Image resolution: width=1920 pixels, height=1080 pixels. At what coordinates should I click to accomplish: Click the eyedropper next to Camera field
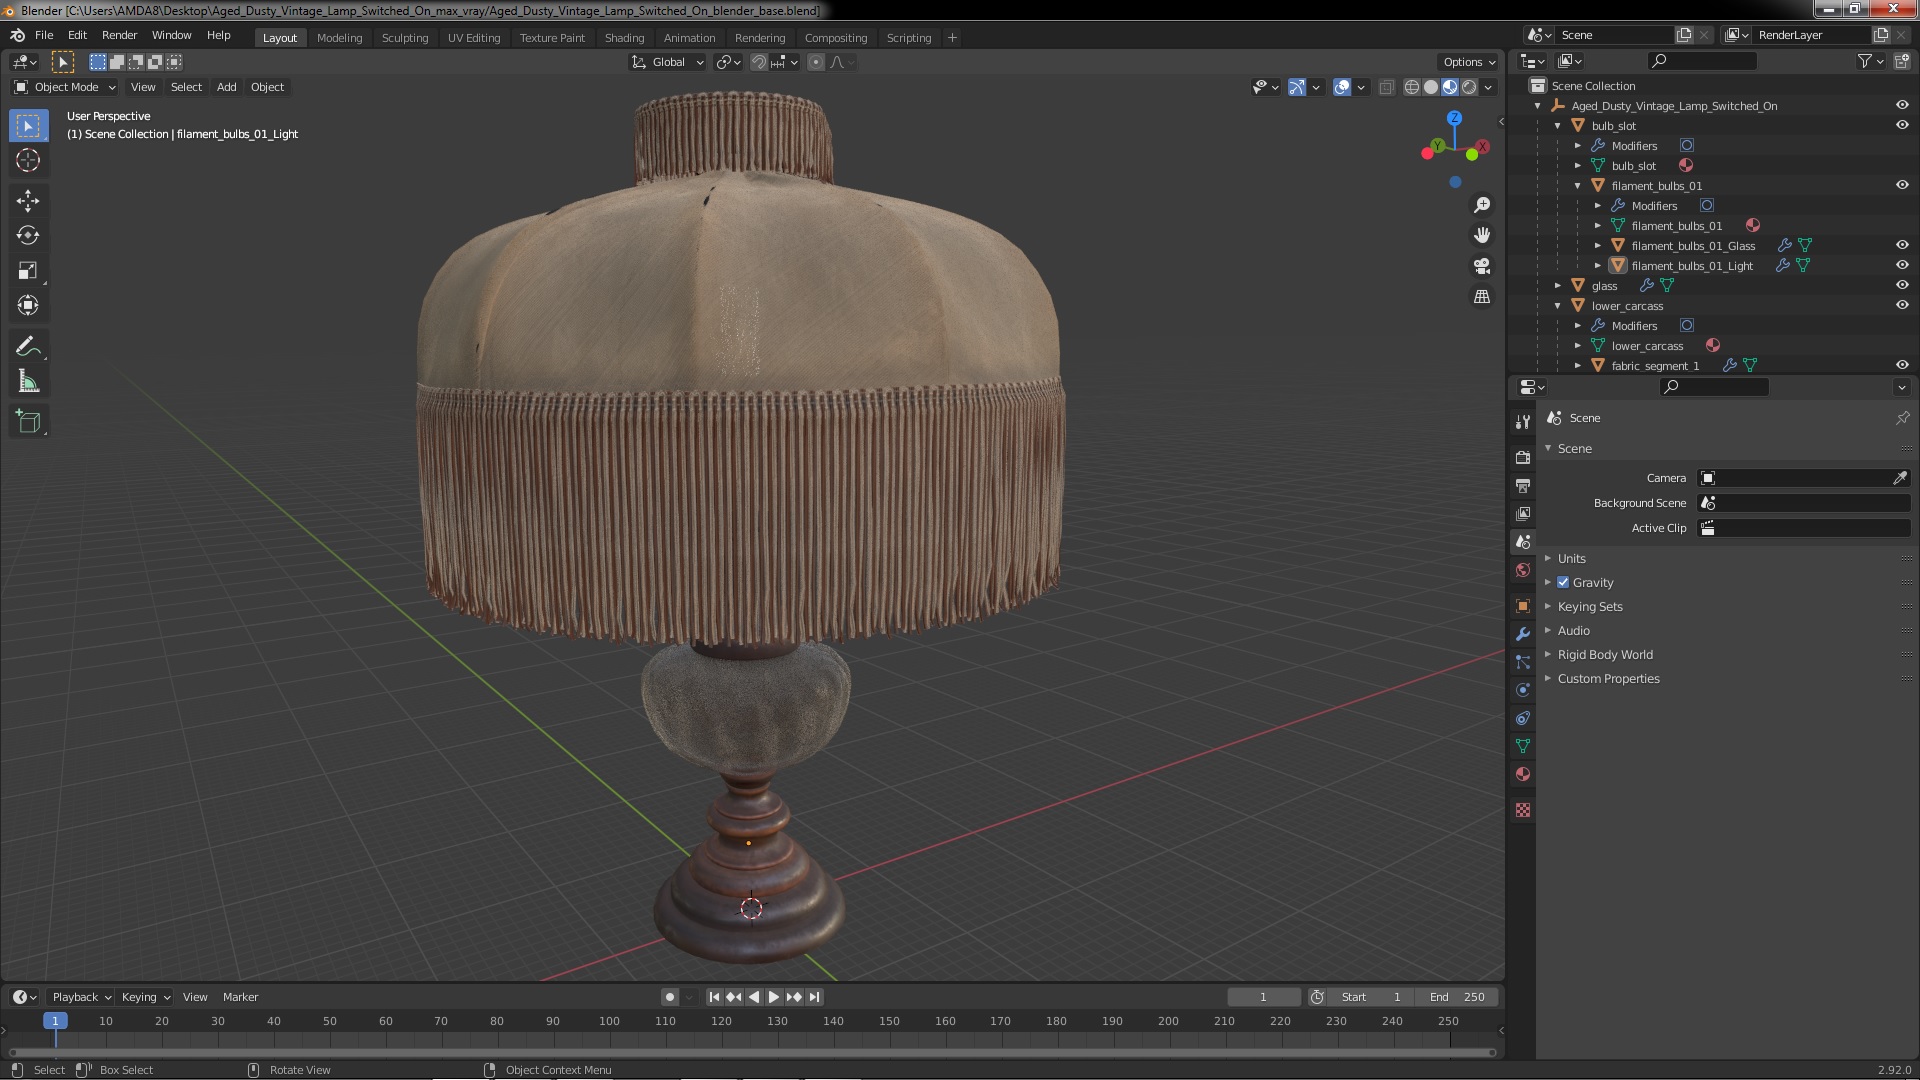click(x=1899, y=478)
